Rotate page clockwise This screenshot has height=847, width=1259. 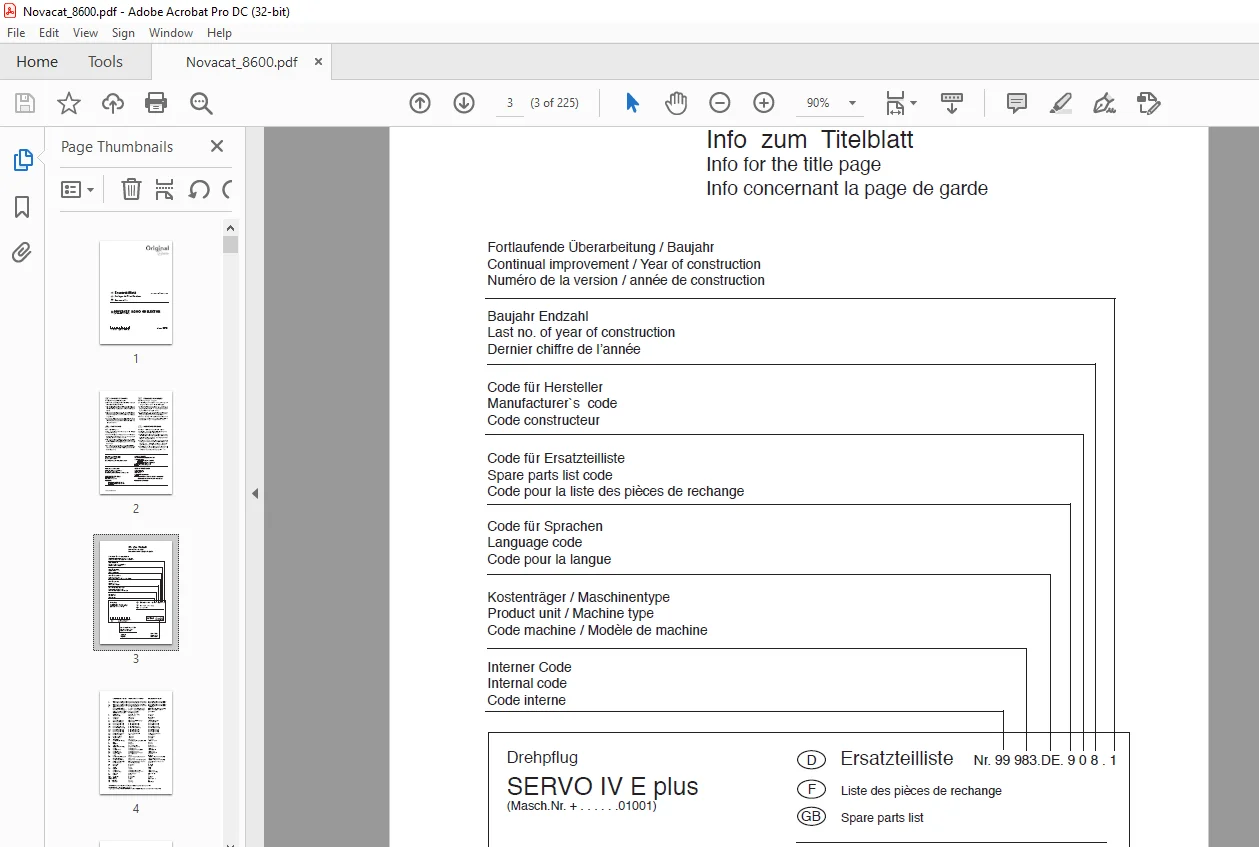(x=227, y=189)
